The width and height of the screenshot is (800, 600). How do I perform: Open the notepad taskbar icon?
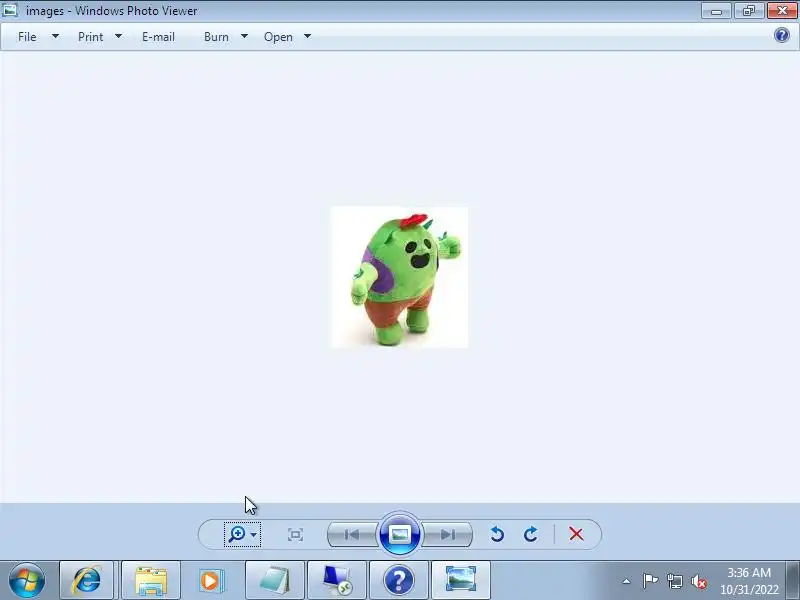pos(275,580)
